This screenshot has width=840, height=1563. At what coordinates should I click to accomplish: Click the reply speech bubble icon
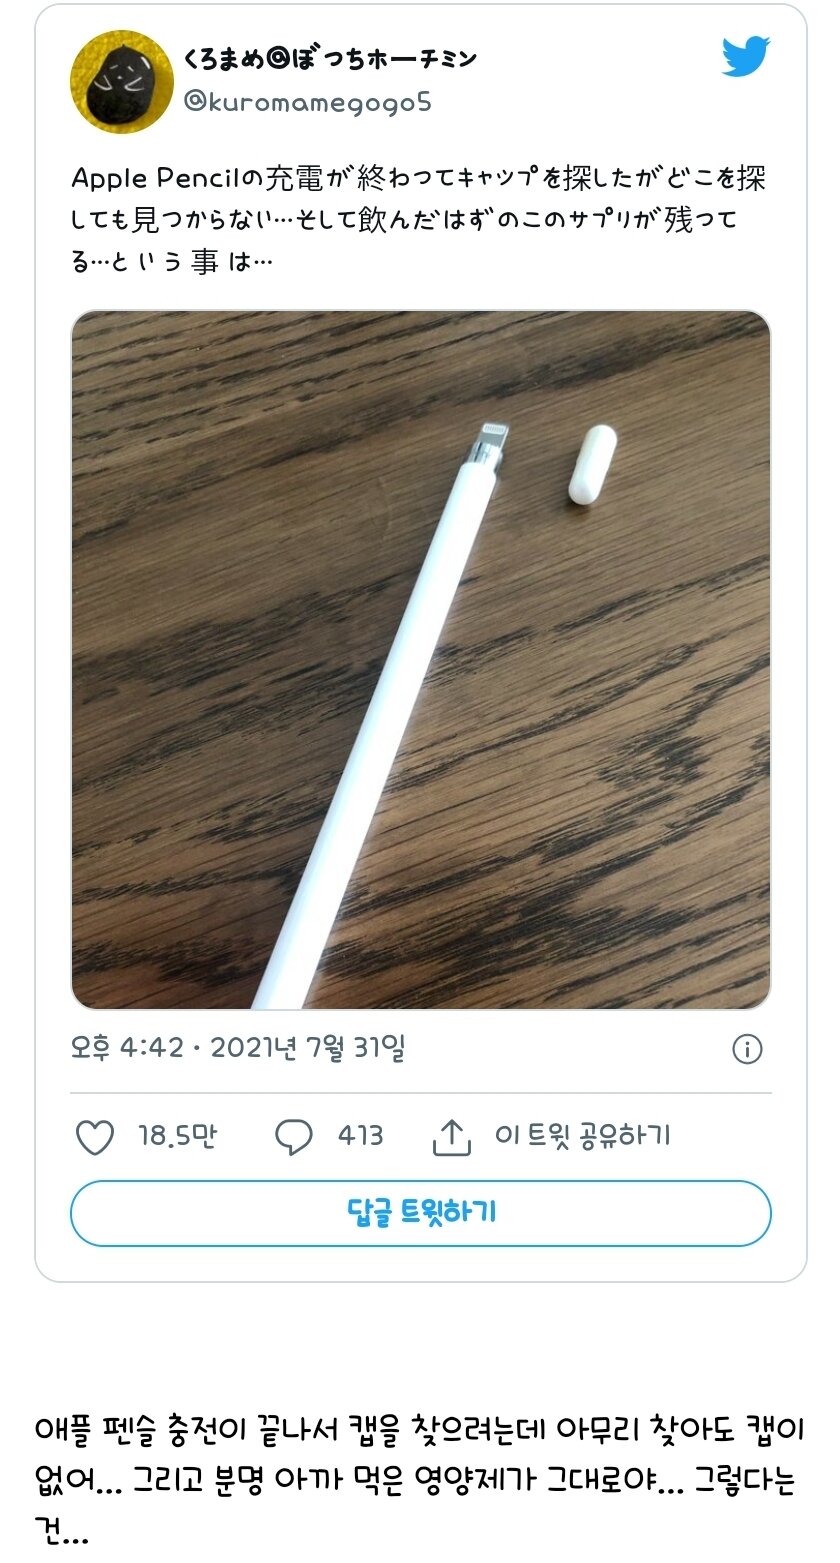(293, 1137)
